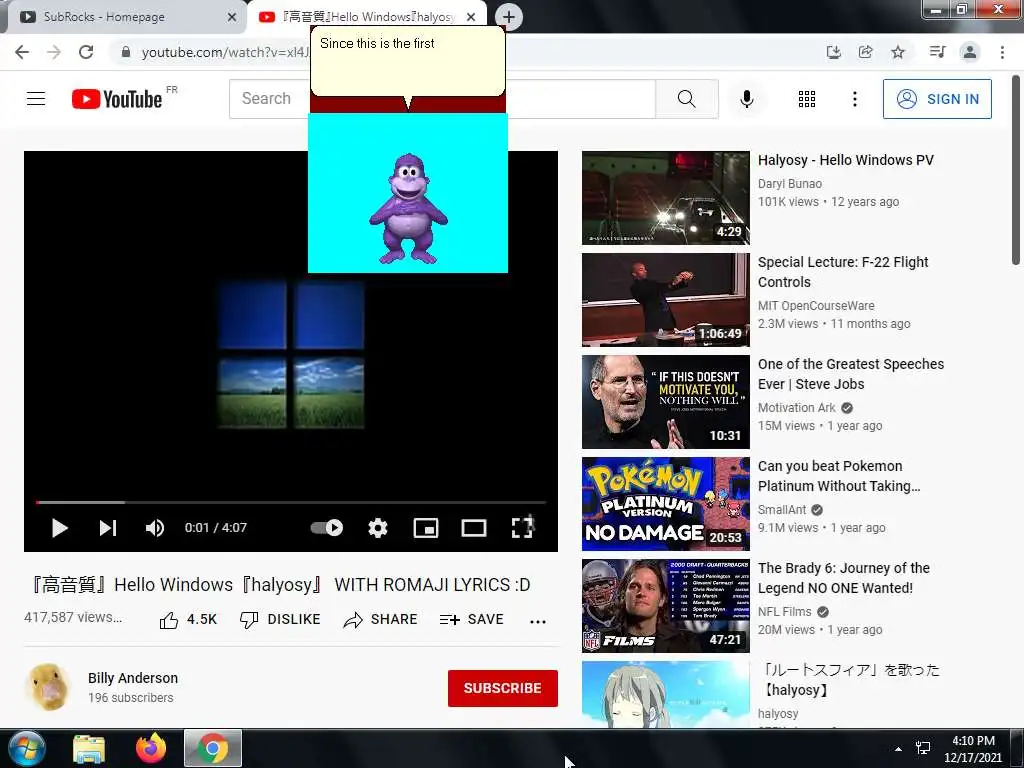The height and width of the screenshot is (768, 1024).
Task: Open Chrome three-dot menu
Action: [1002, 52]
